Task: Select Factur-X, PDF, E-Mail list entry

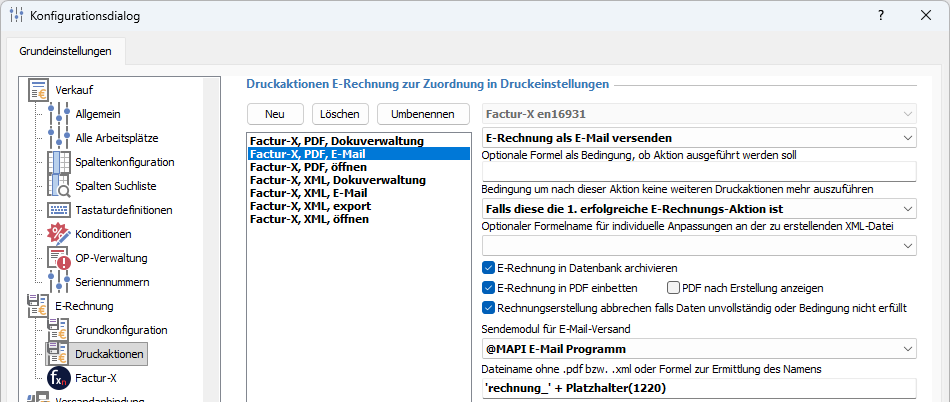Action: [359, 154]
